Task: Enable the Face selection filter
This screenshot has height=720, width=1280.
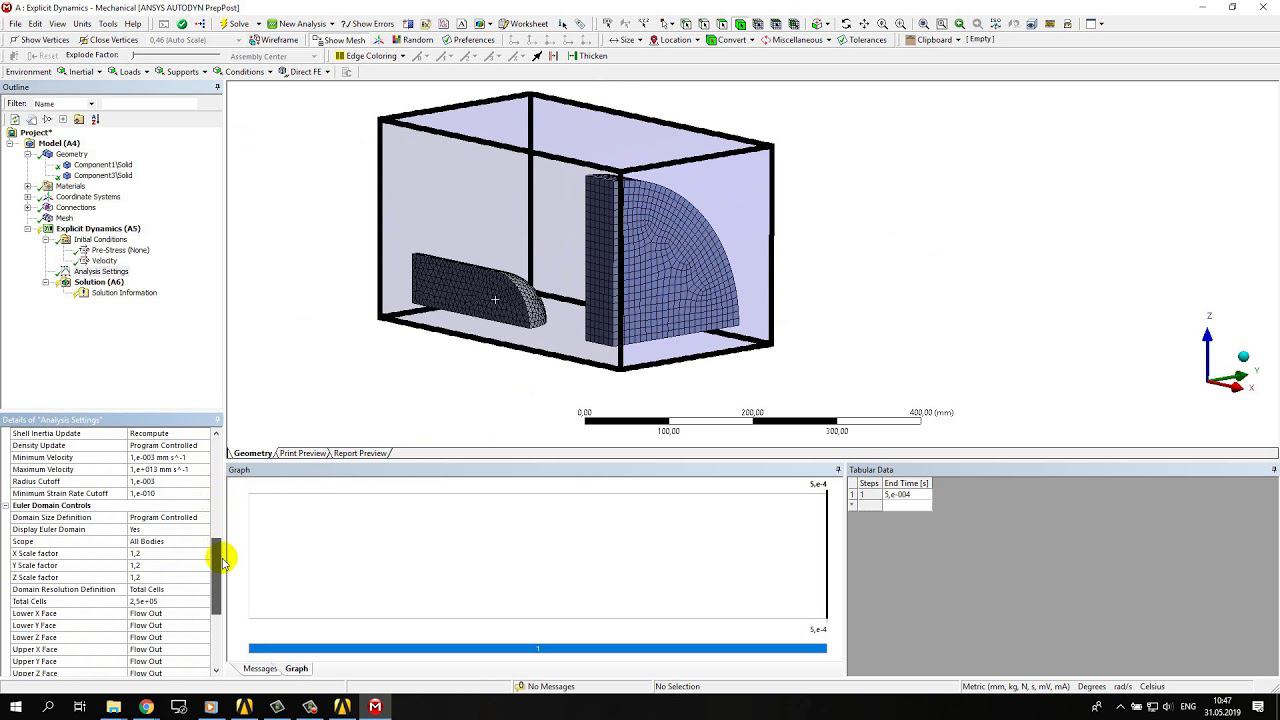Action: [x=721, y=24]
